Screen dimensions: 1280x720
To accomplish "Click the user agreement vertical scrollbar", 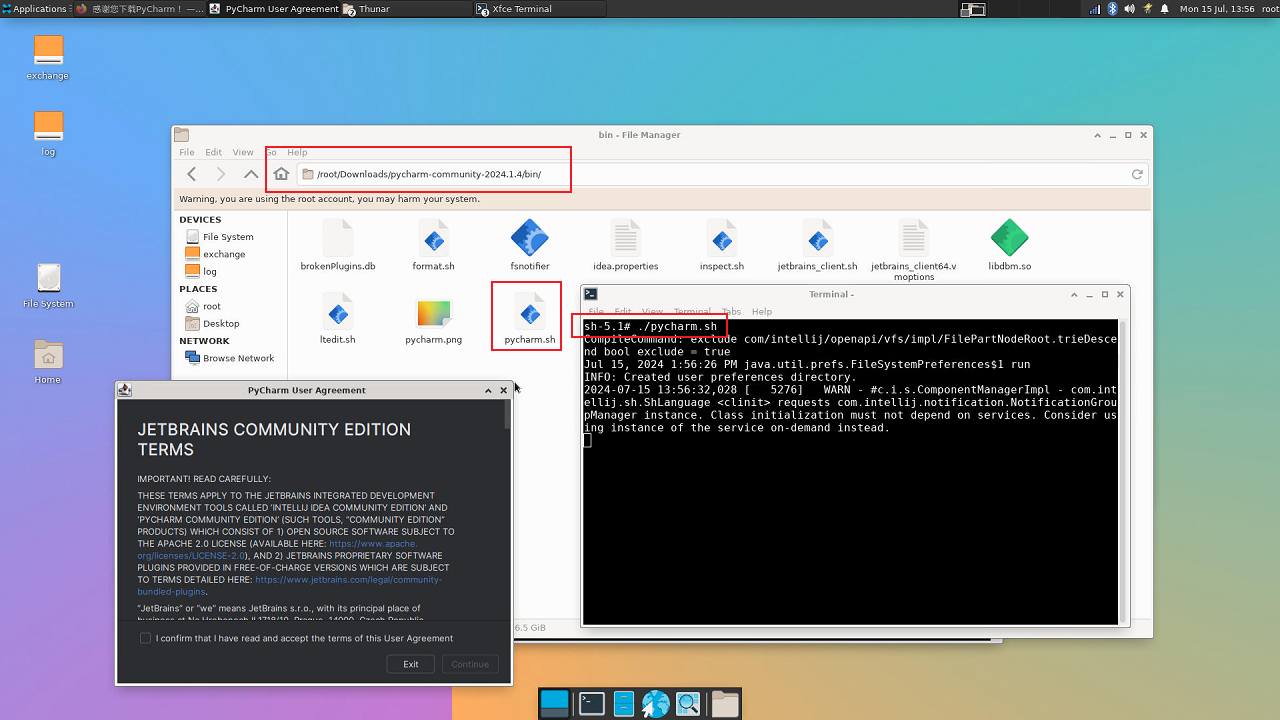I will [x=507, y=415].
